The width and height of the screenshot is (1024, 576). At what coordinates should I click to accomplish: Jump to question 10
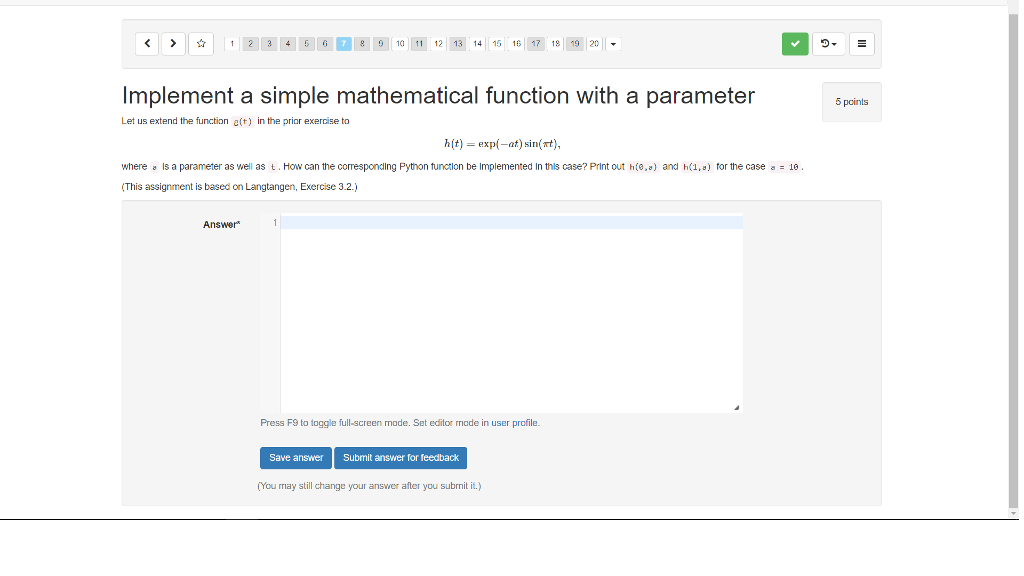coord(400,44)
